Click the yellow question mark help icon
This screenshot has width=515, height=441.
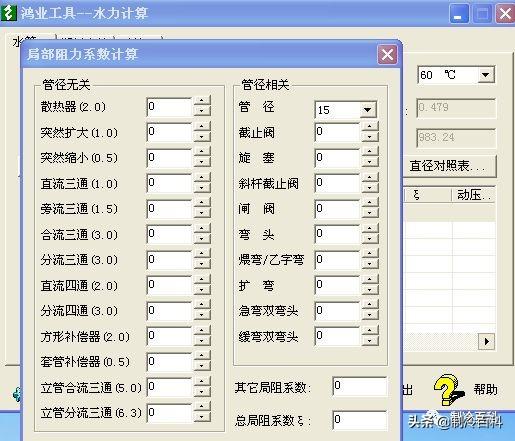point(448,389)
